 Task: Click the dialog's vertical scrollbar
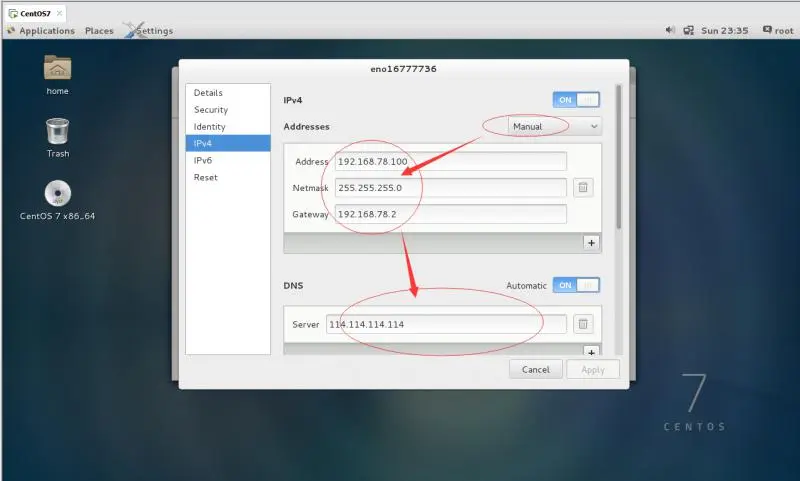[619, 156]
